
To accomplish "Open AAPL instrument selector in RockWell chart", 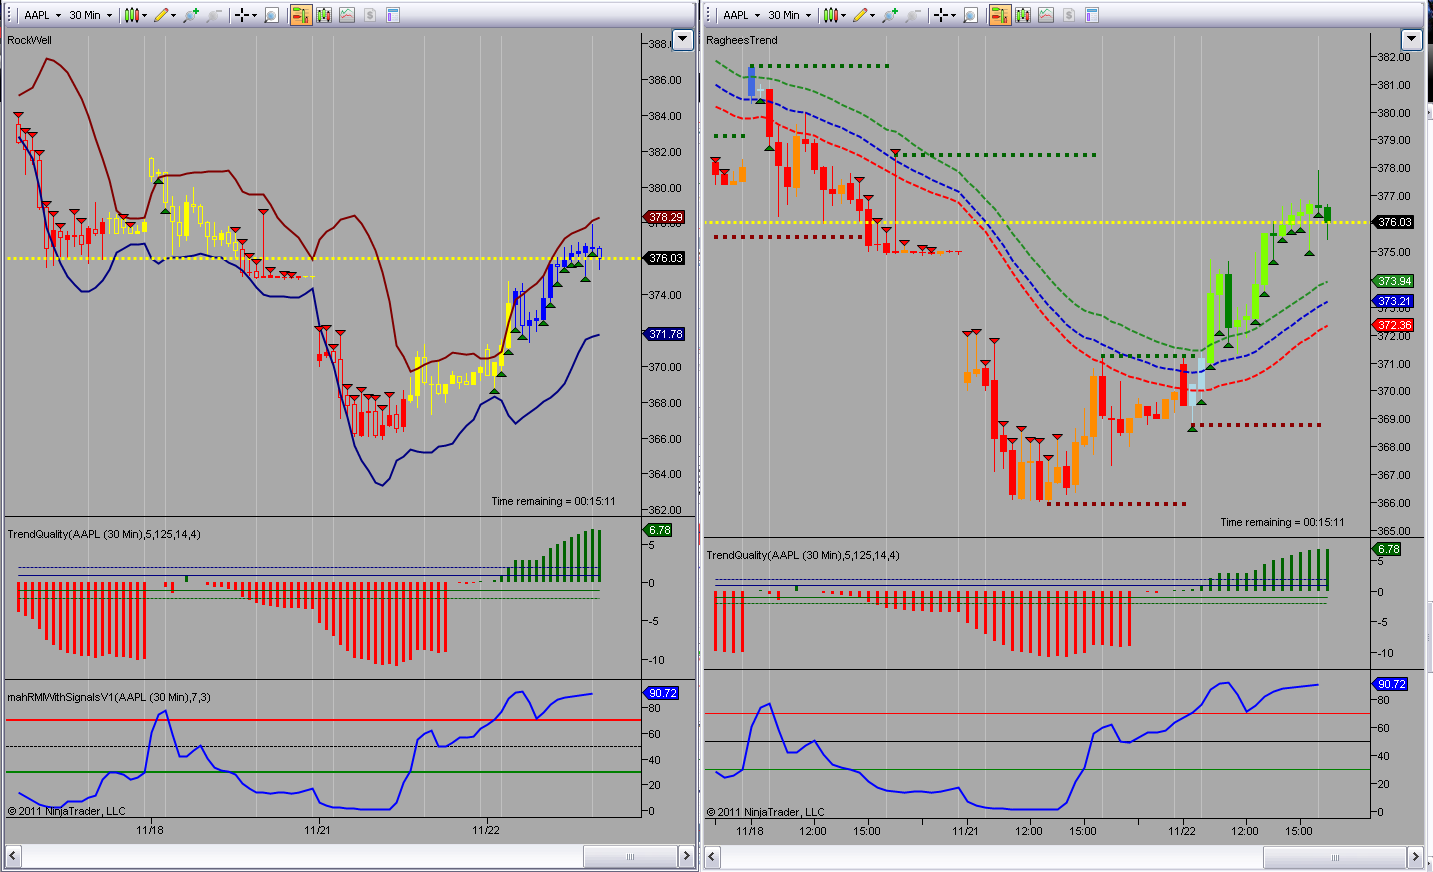I will (42, 15).
